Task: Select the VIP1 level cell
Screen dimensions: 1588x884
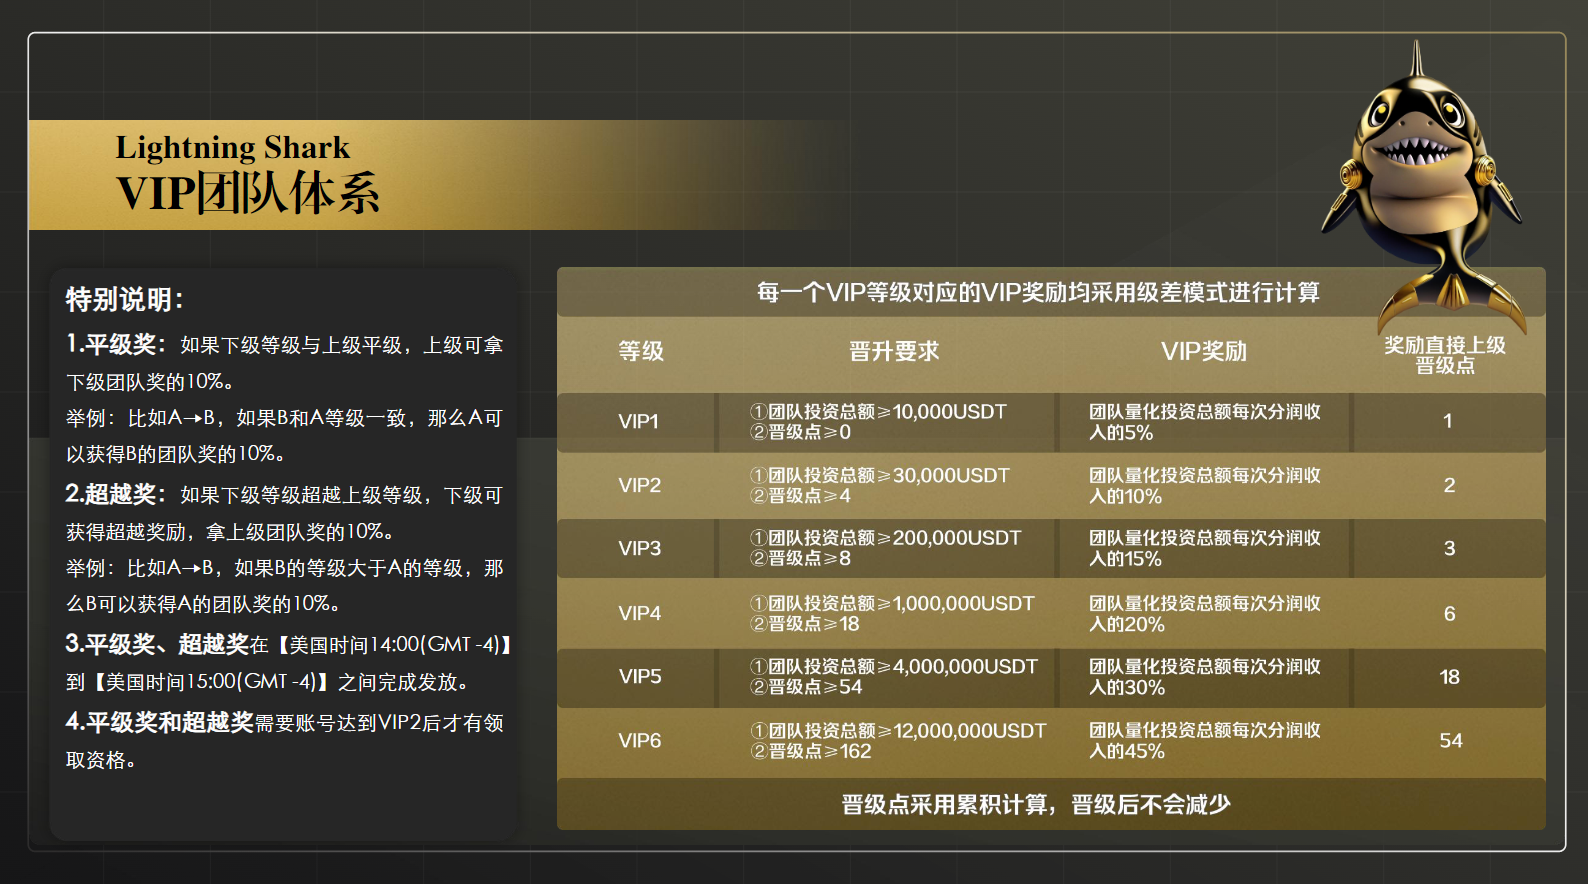Action: click(638, 422)
